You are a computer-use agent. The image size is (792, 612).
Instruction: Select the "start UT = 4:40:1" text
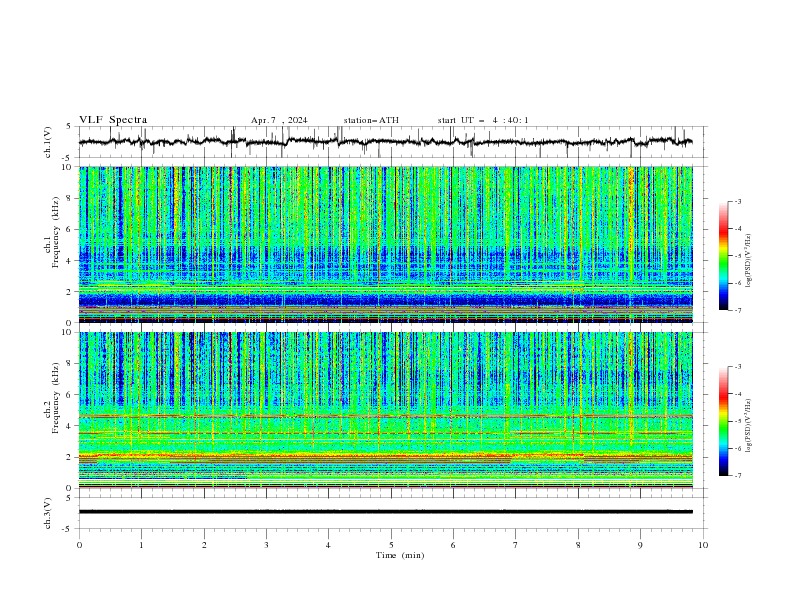[x=483, y=120]
